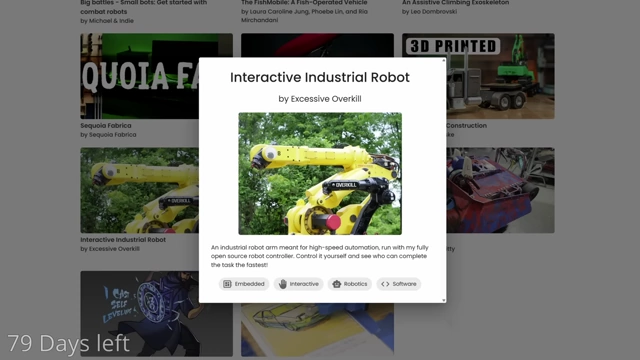The image size is (640, 360).
Task: Click 'by Excessive Overkill' in the popup
Action: [320, 99]
